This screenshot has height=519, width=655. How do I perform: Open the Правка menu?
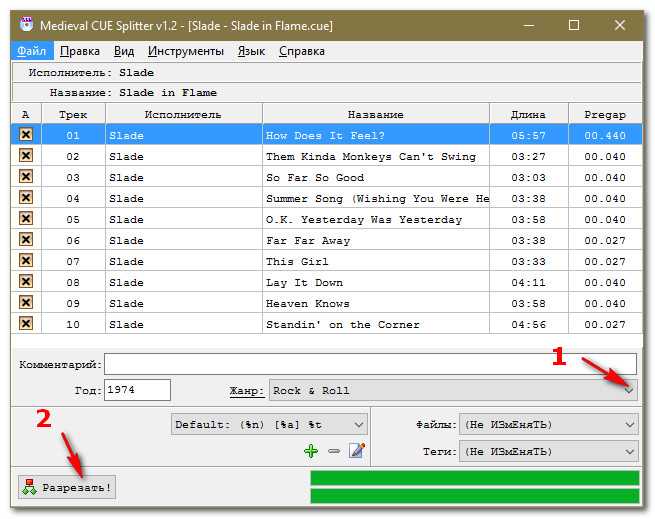coord(80,51)
